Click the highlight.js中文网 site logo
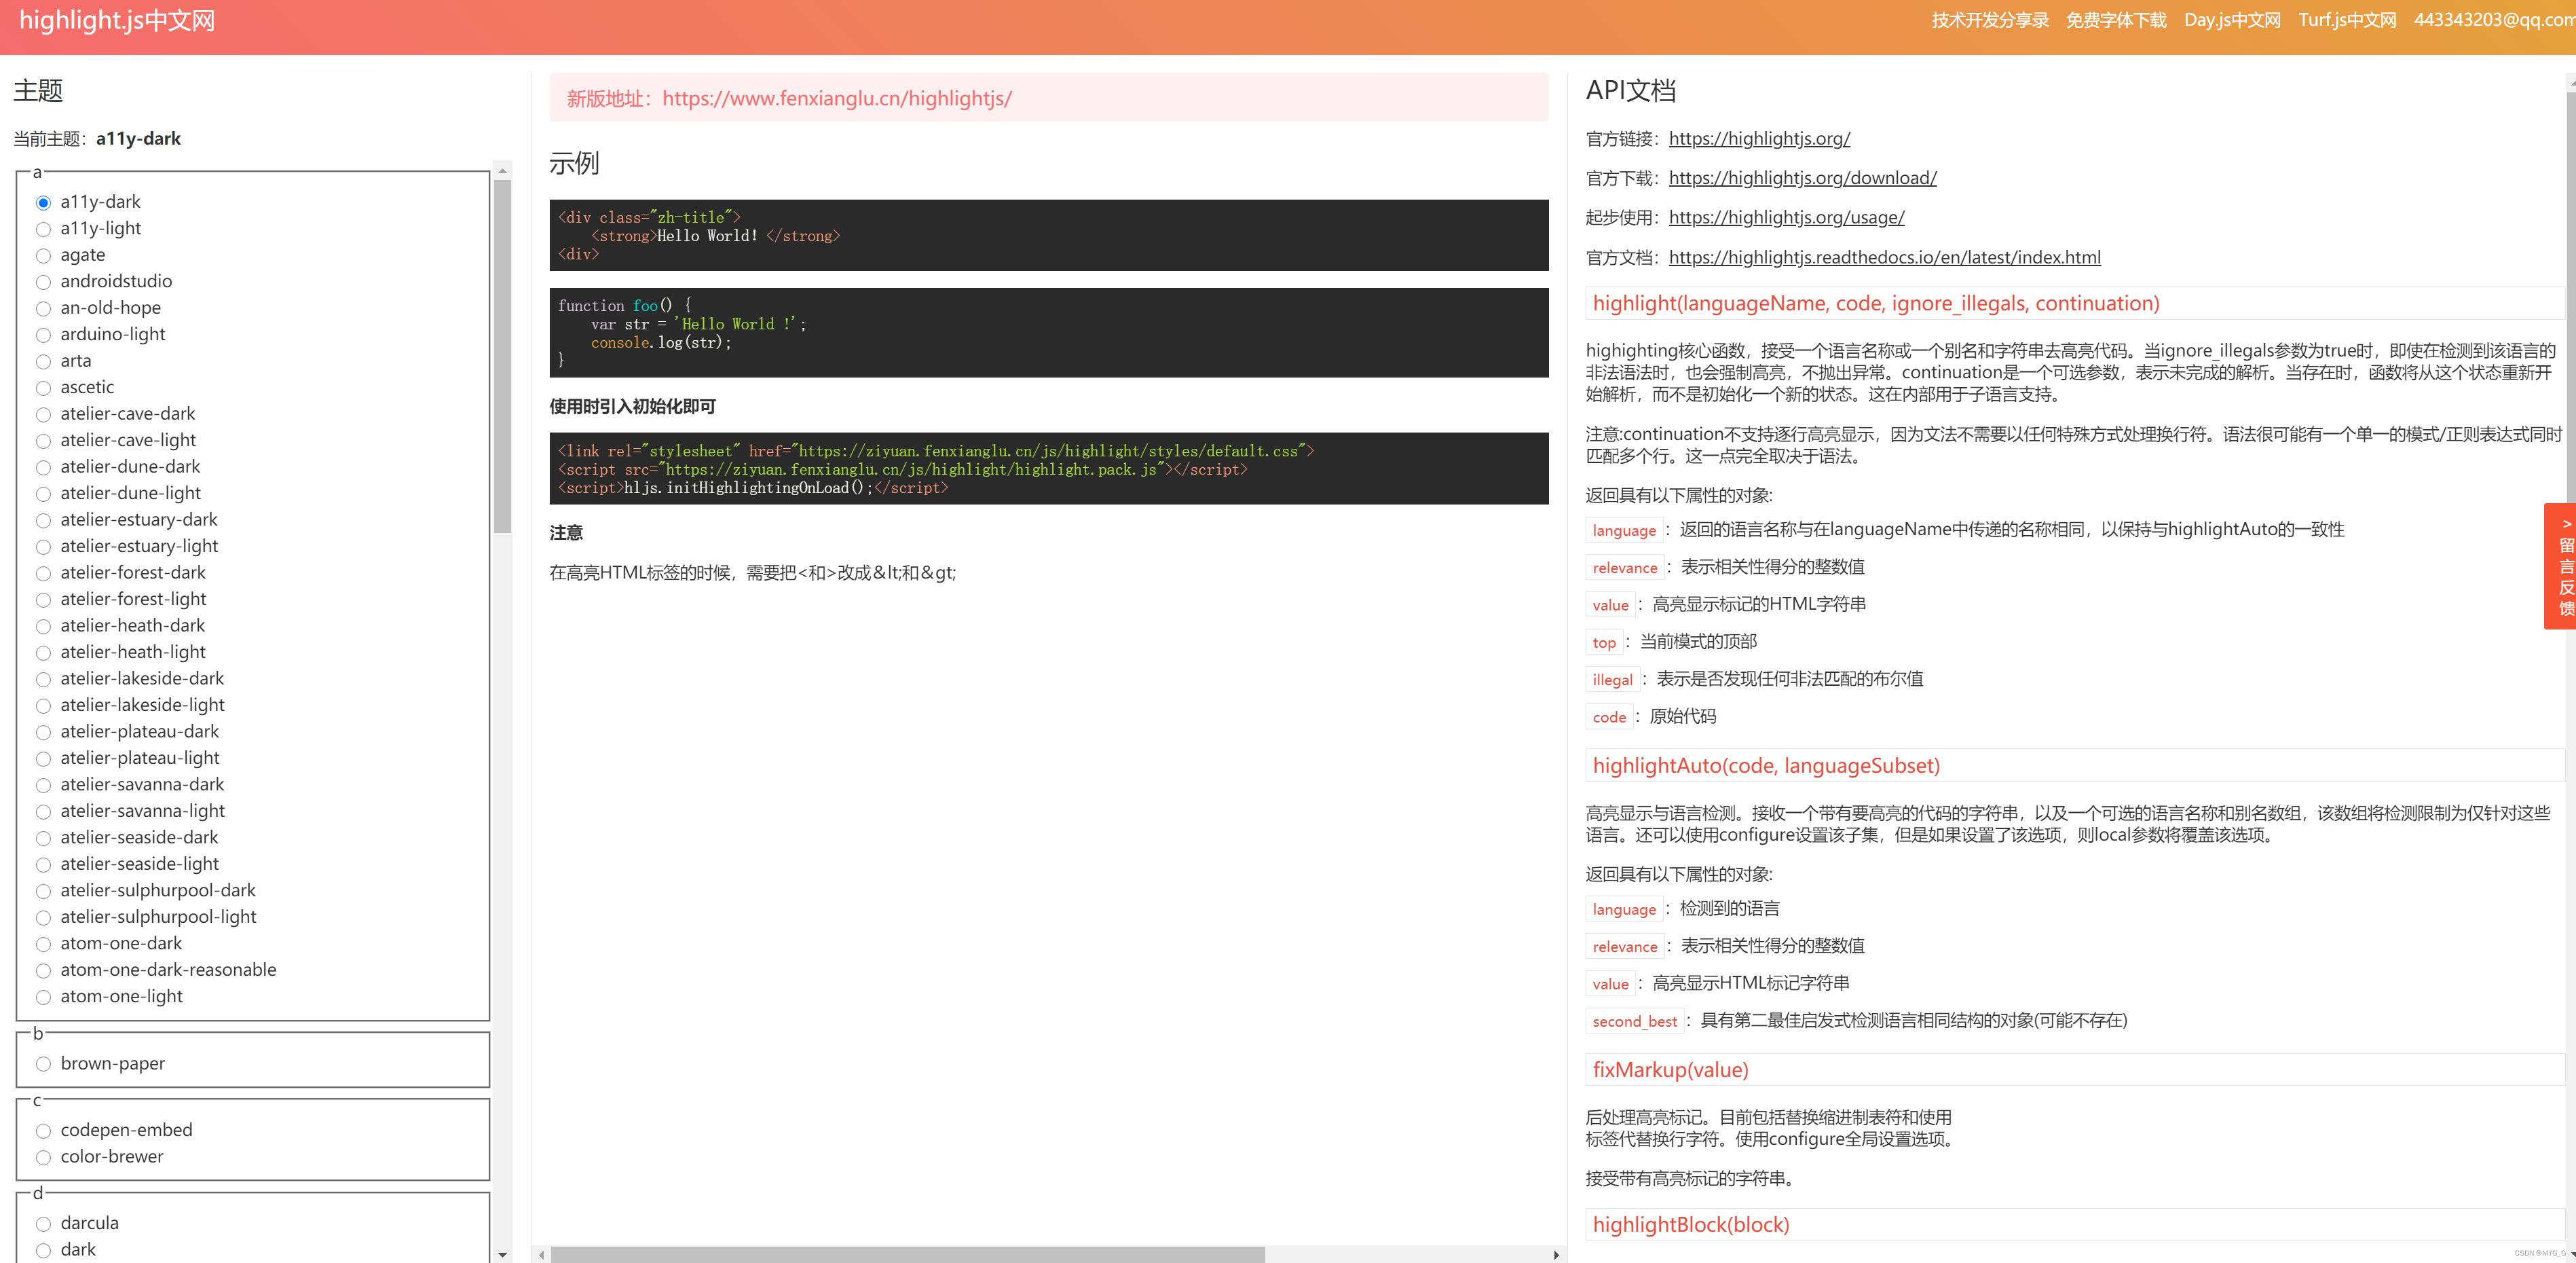2576x1263 pixels. click(x=115, y=19)
